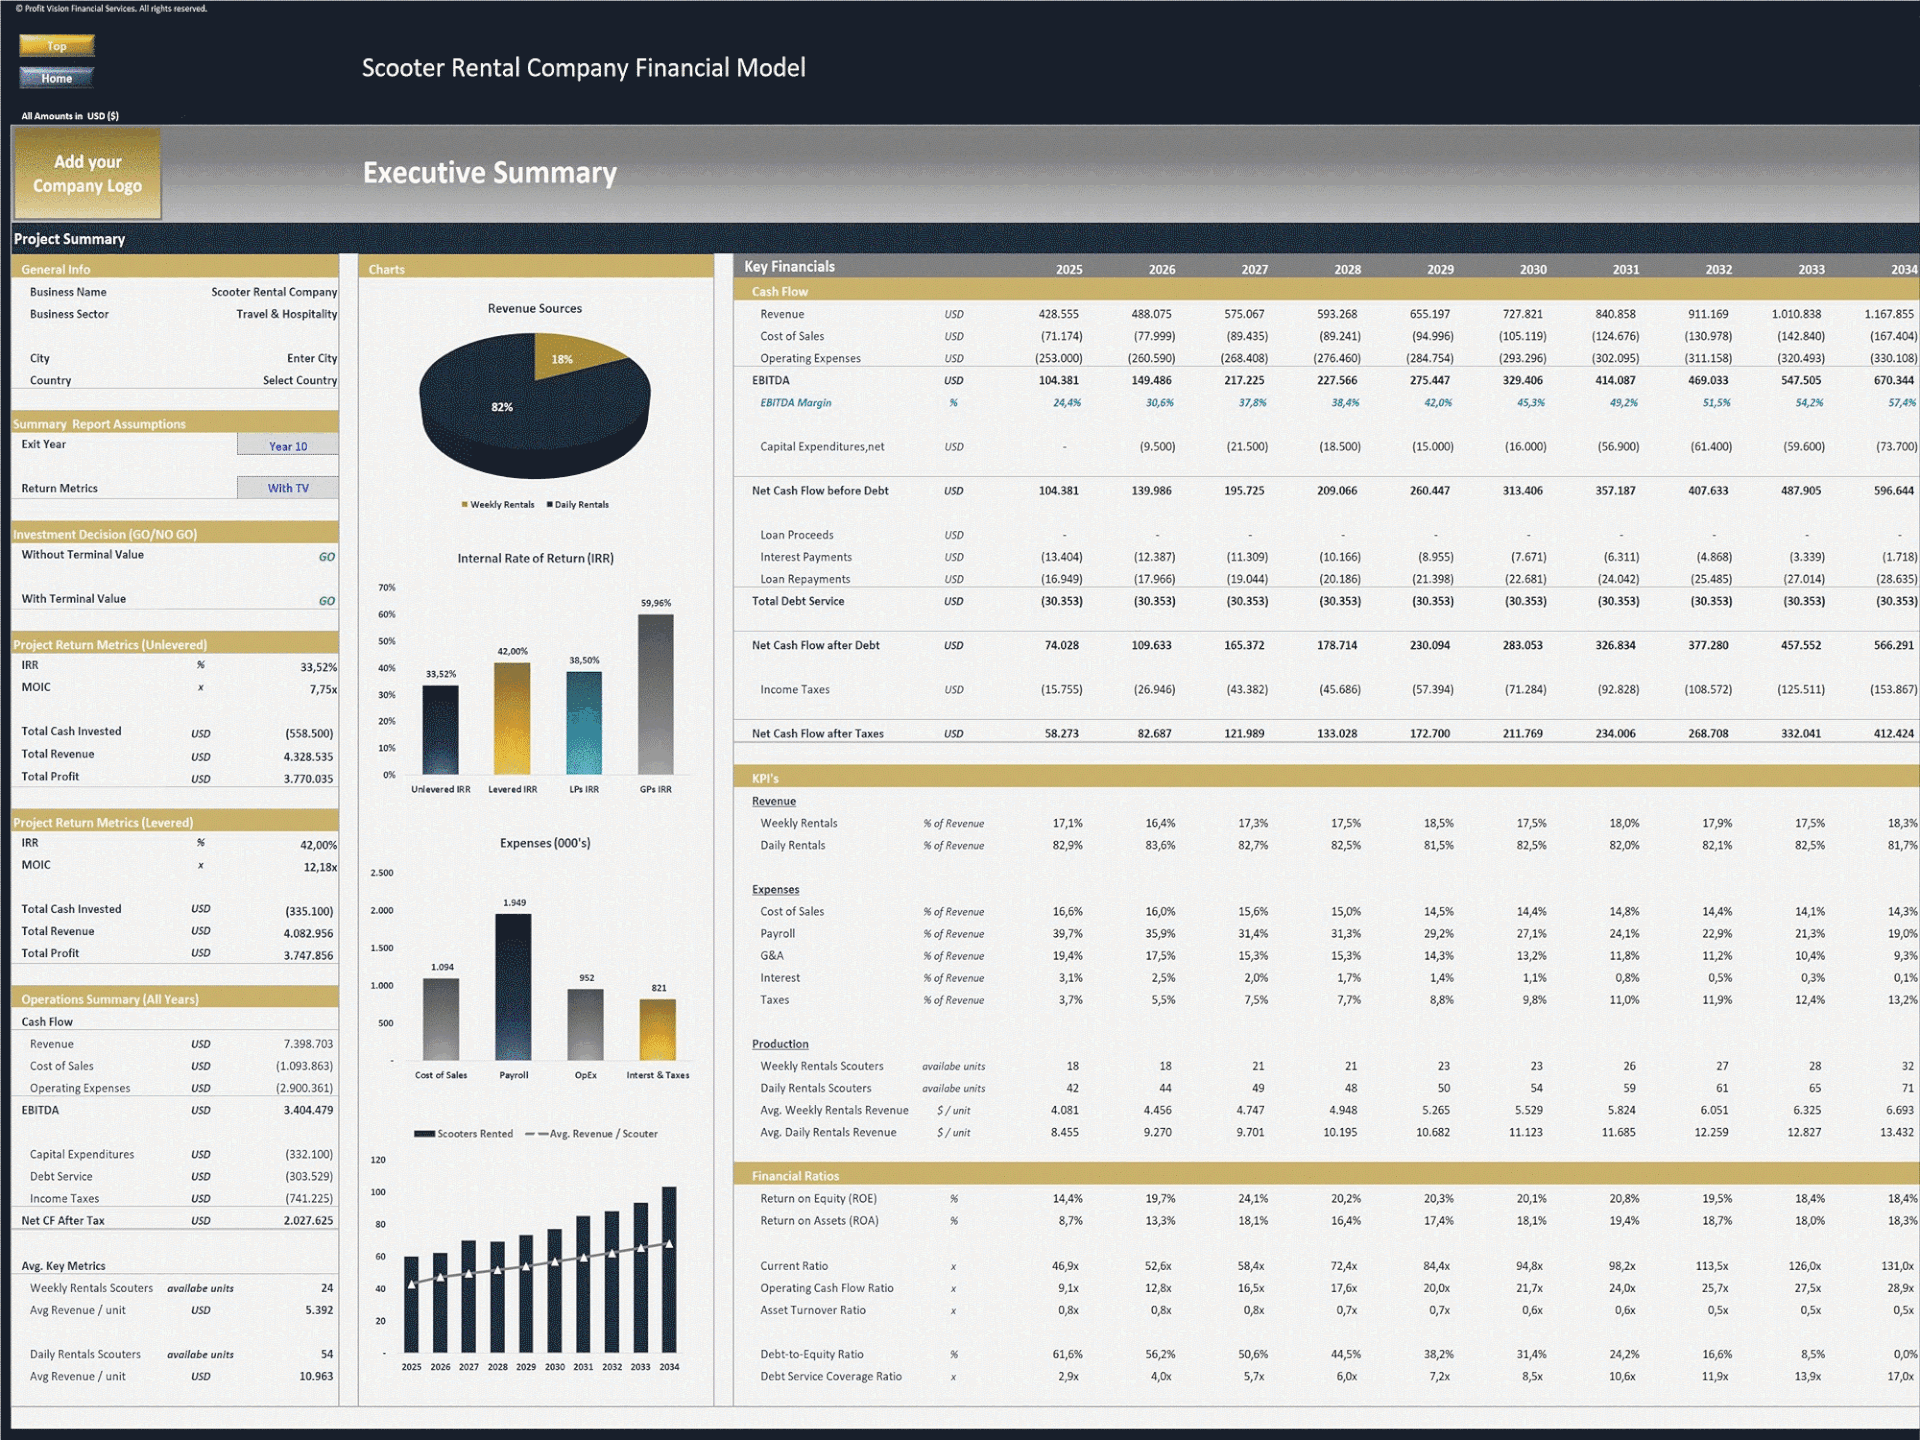Select the Without Terminal Value GO result
This screenshot has width=1920, height=1440.
click(327, 557)
